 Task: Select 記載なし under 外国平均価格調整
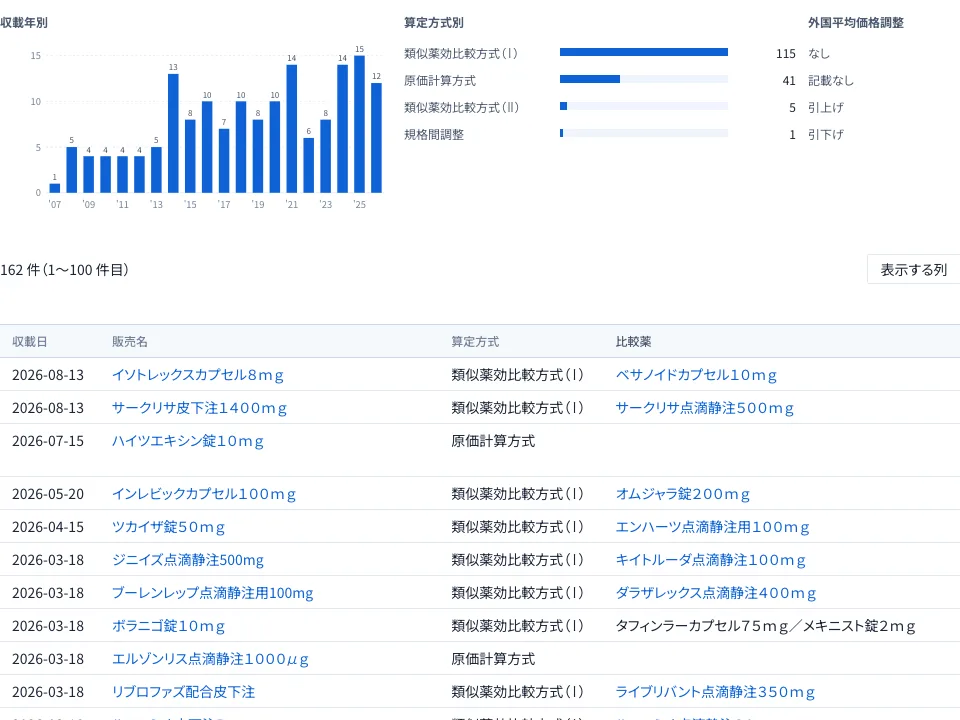pyautogui.click(x=830, y=80)
